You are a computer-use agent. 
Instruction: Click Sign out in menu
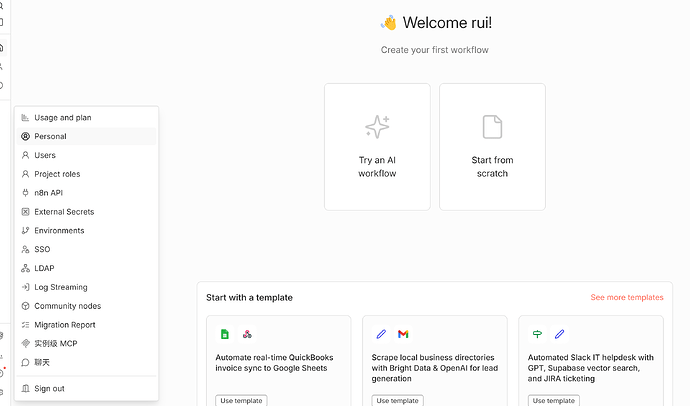click(x=86, y=388)
